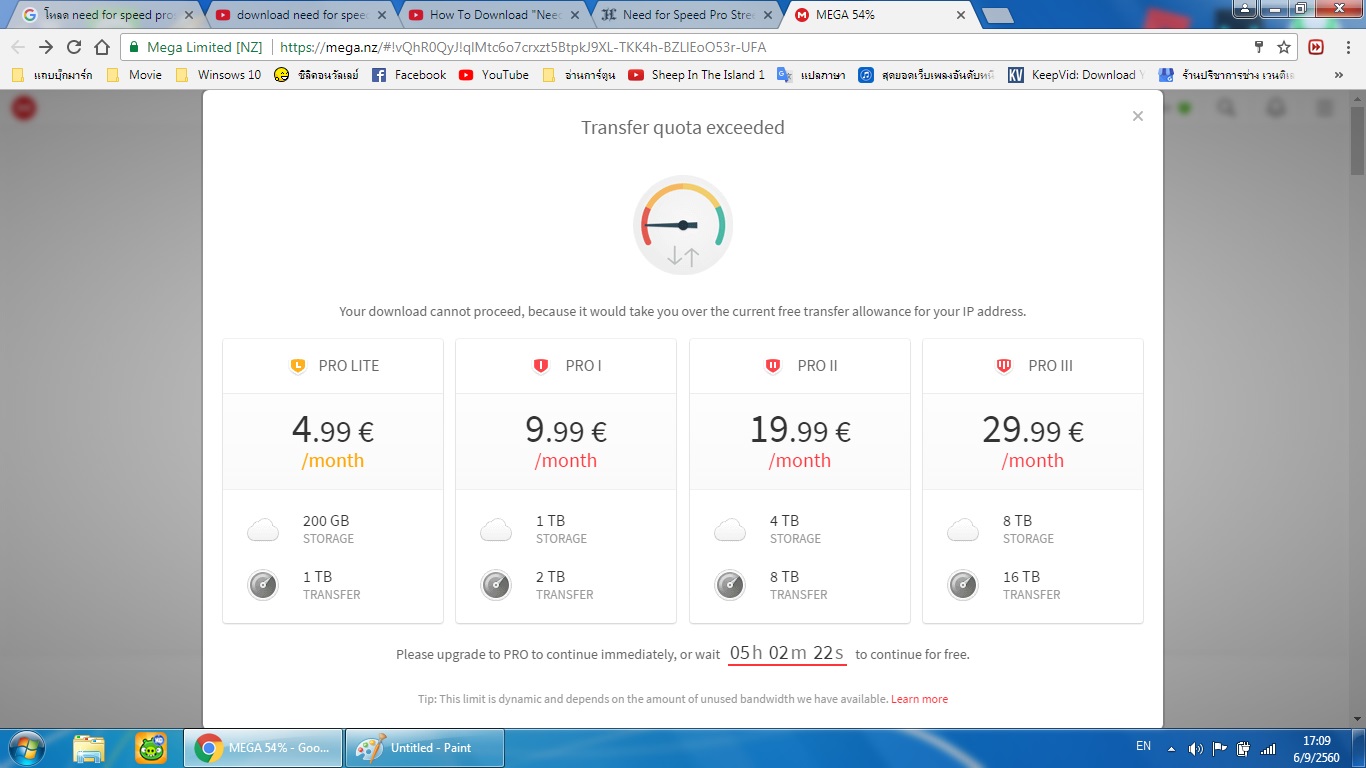Image resolution: width=1366 pixels, height=768 pixels.
Task: Open the YouTube bookmark
Action: [494, 75]
